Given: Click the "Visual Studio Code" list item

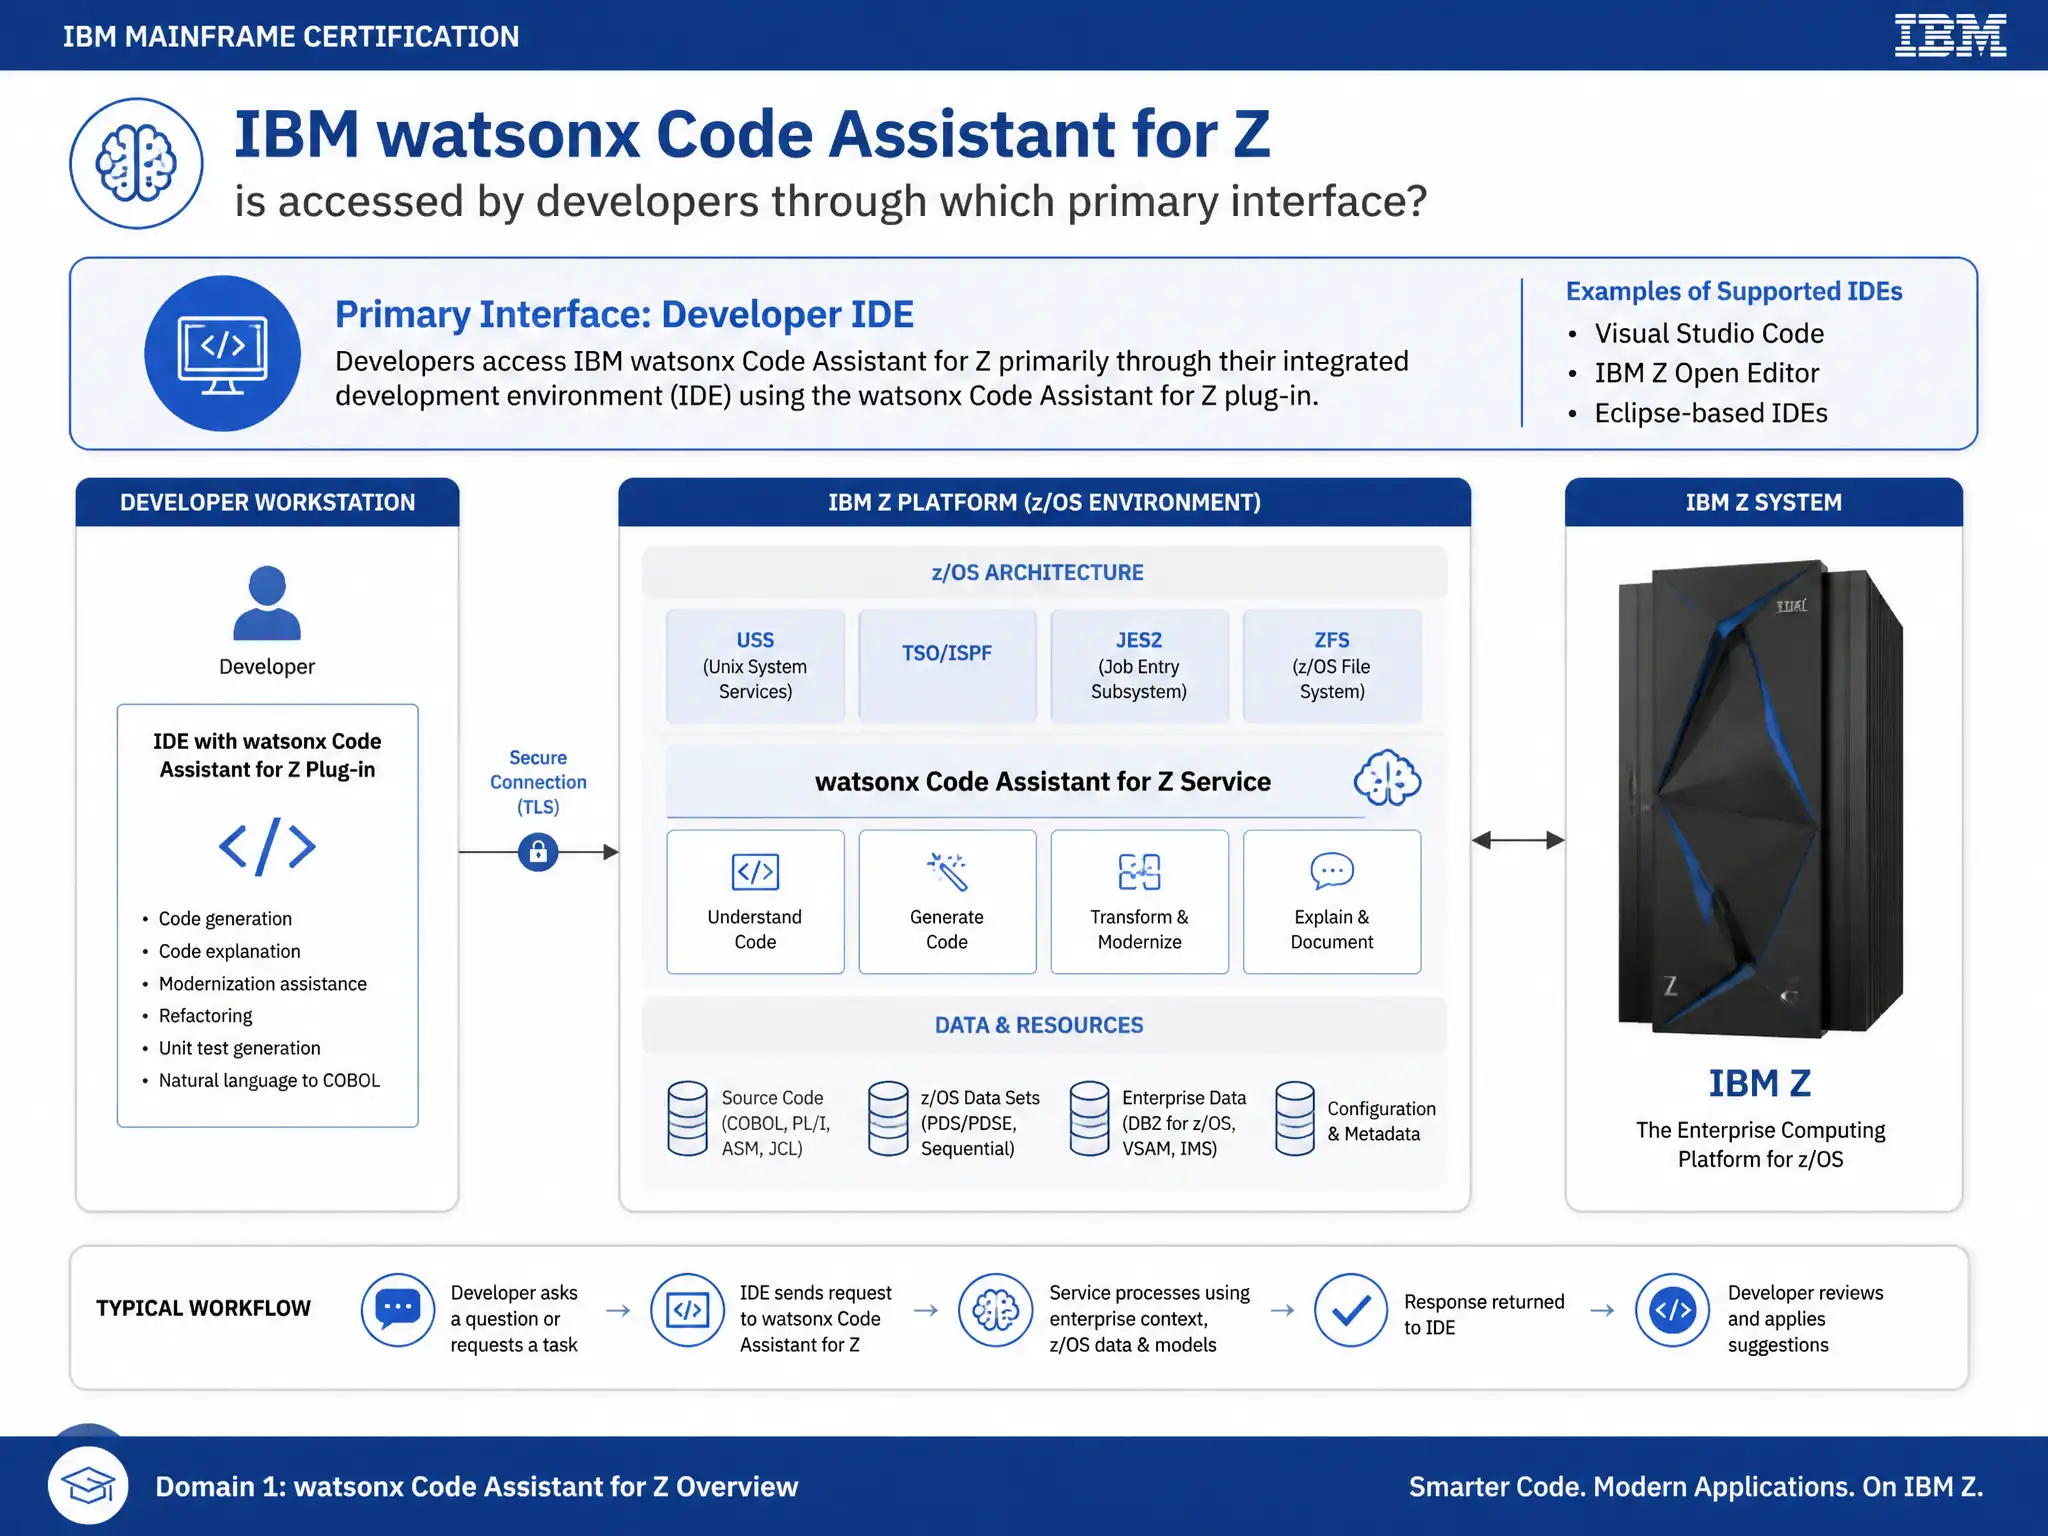Looking at the screenshot, I should click(x=1709, y=333).
